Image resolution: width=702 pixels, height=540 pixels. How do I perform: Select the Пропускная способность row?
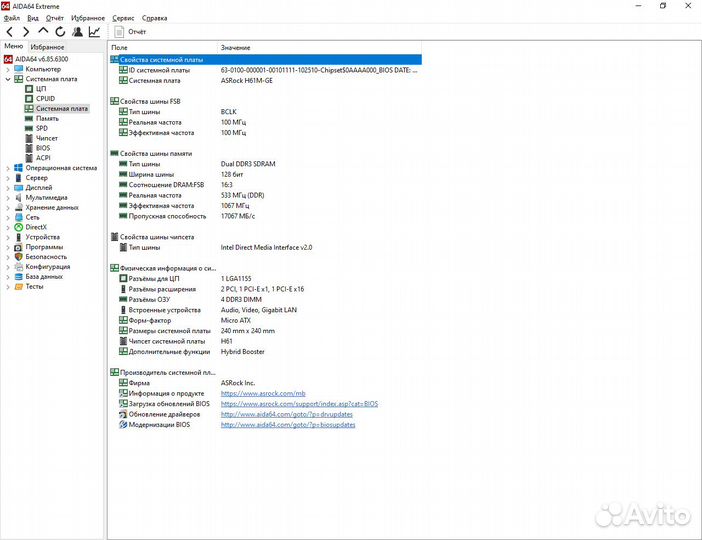pos(265,216)
